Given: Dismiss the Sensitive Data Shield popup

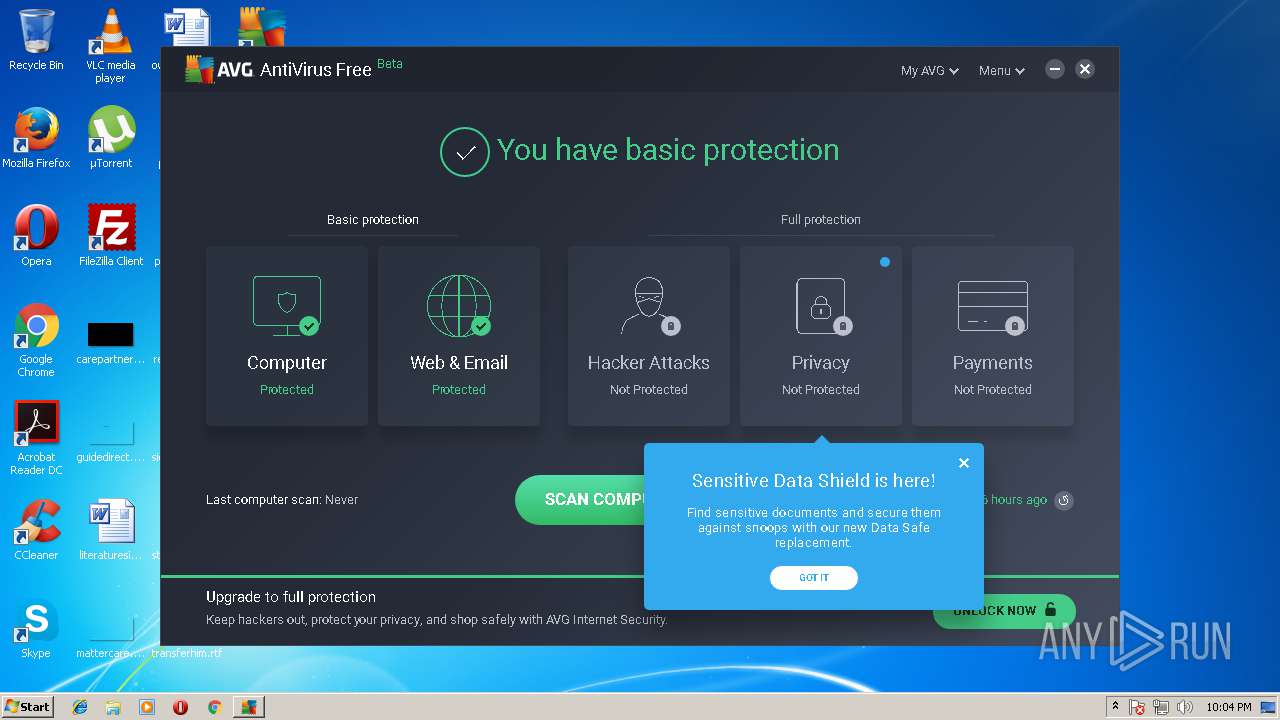Looking at the screenshot, I should click(x=964, y=463).
